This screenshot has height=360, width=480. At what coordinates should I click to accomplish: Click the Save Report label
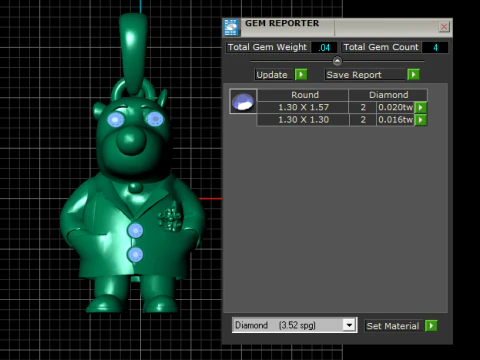point(365,75)
